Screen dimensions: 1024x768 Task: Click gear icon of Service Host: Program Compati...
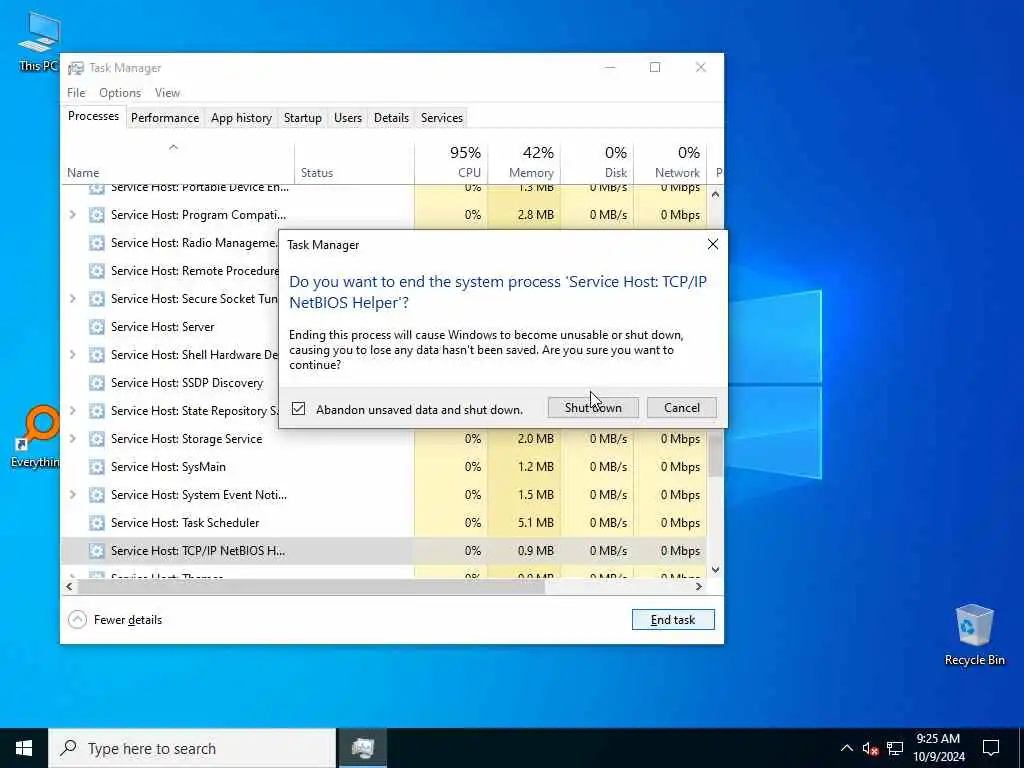click(x=97, y=215)
